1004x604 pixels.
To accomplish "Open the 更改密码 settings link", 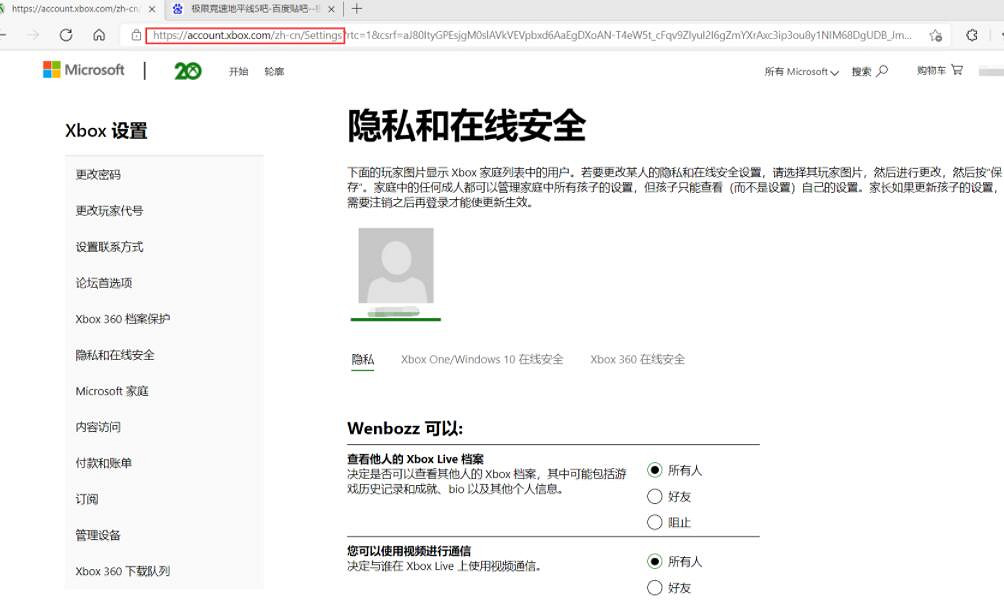I will (x=99, y=175).
